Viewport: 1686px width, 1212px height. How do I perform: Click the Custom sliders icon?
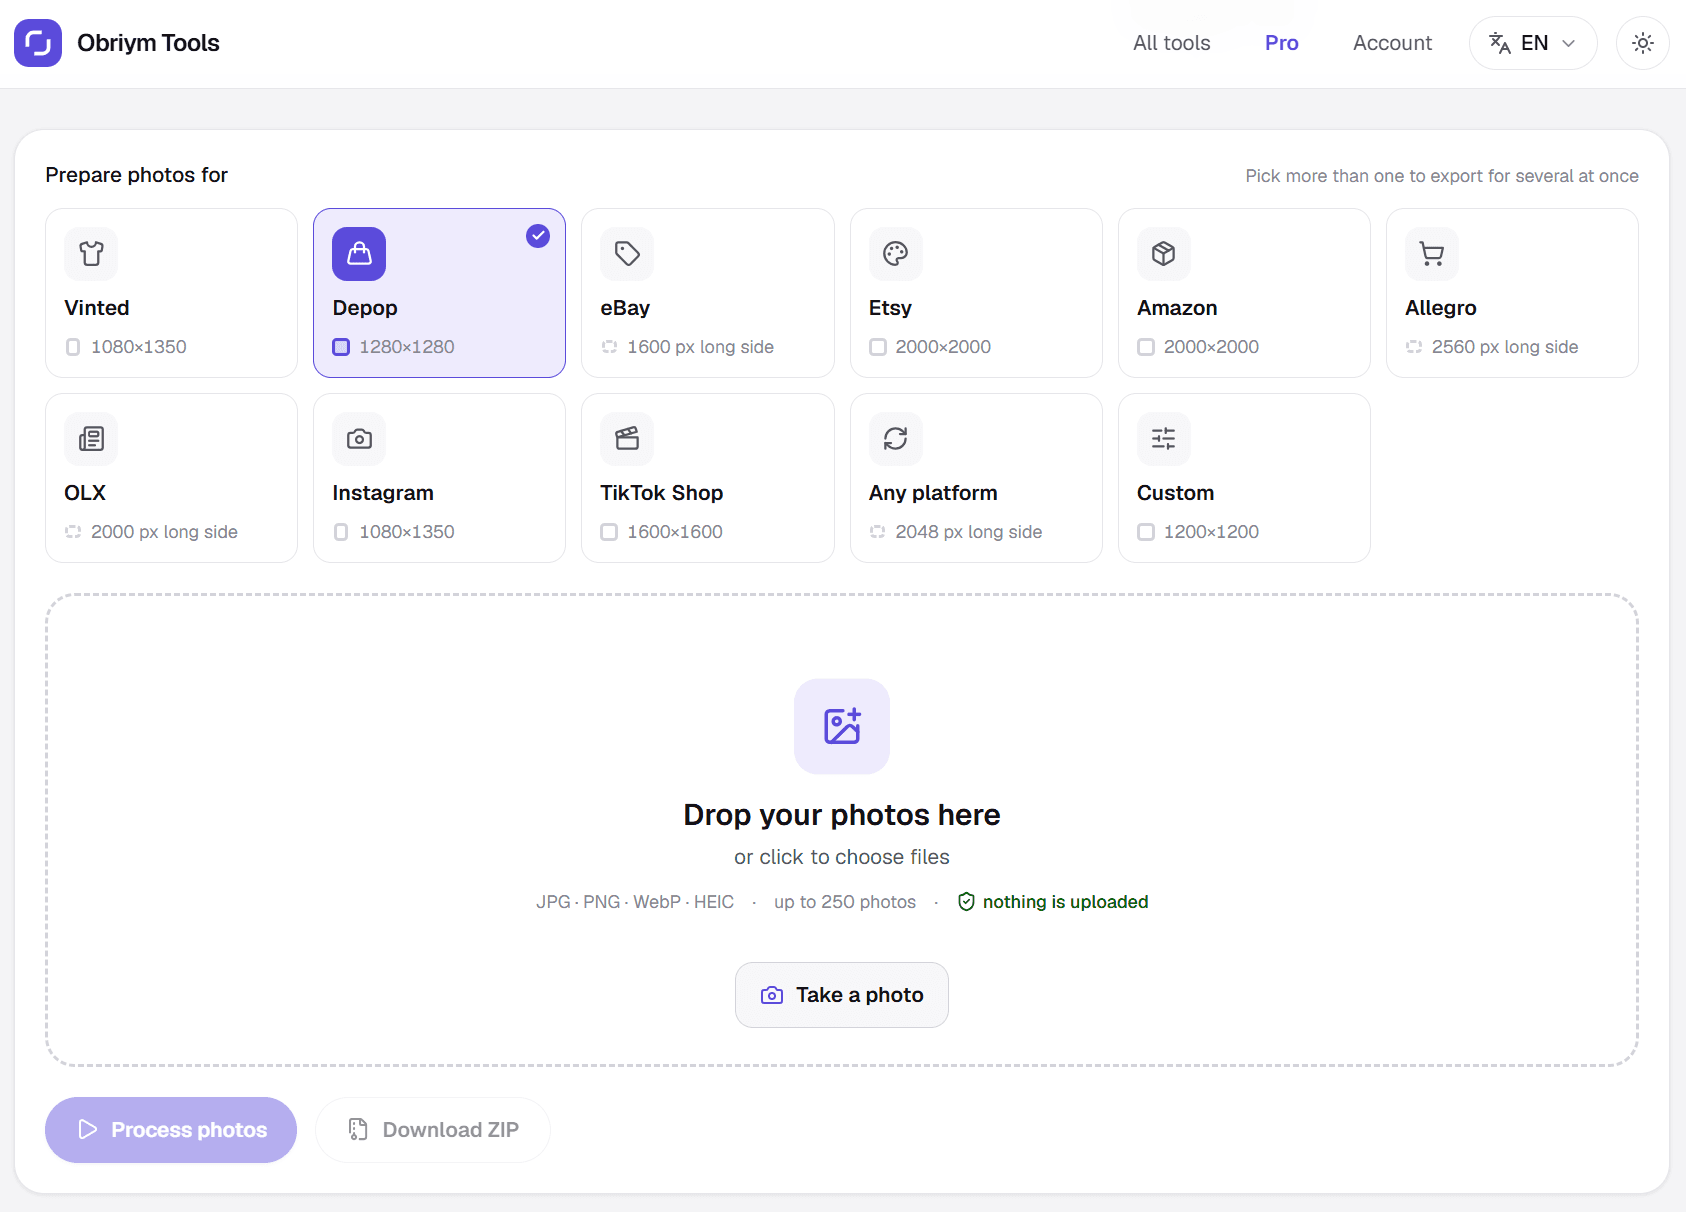[1164, 439]
